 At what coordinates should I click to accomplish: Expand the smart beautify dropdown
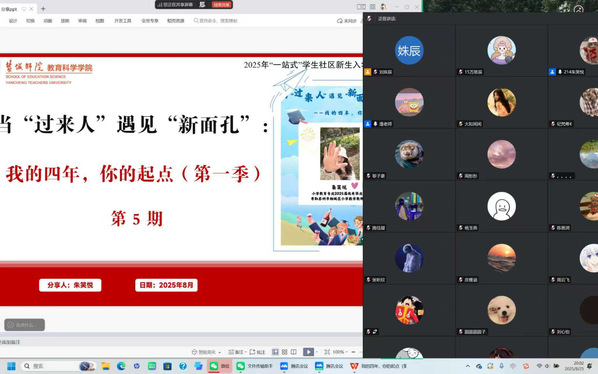219,352
